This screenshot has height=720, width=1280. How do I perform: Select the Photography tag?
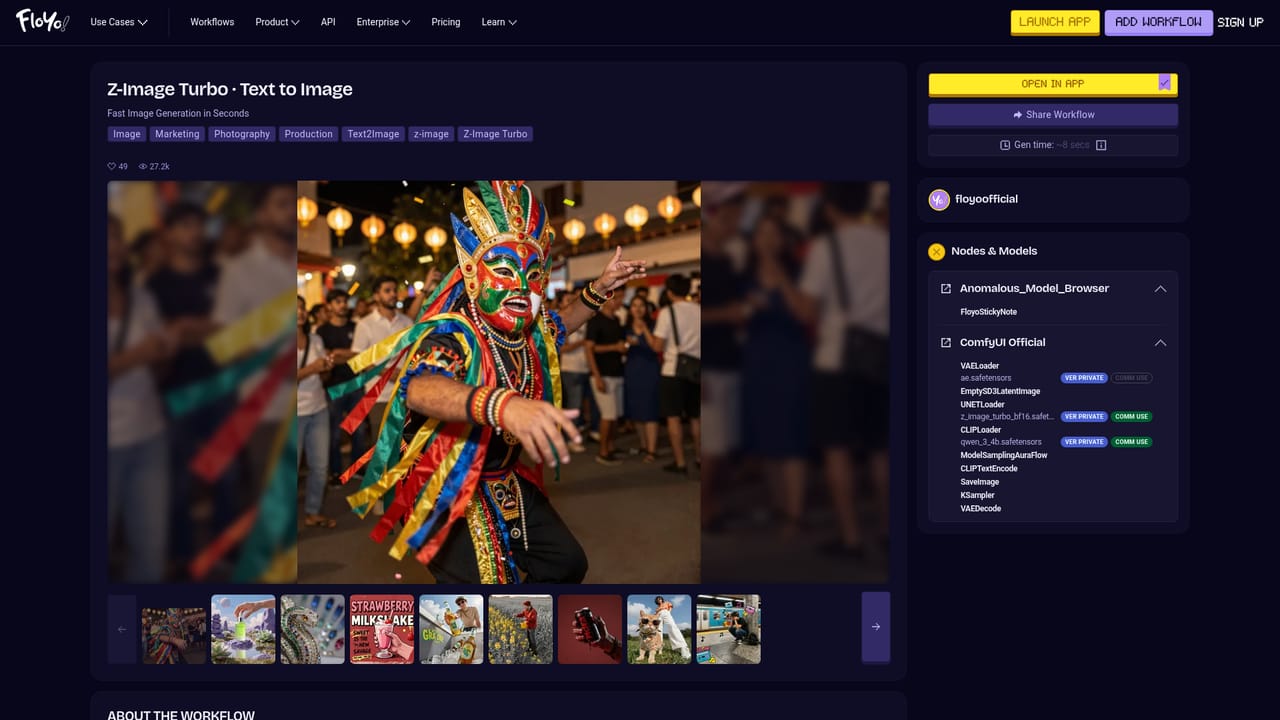242,134
